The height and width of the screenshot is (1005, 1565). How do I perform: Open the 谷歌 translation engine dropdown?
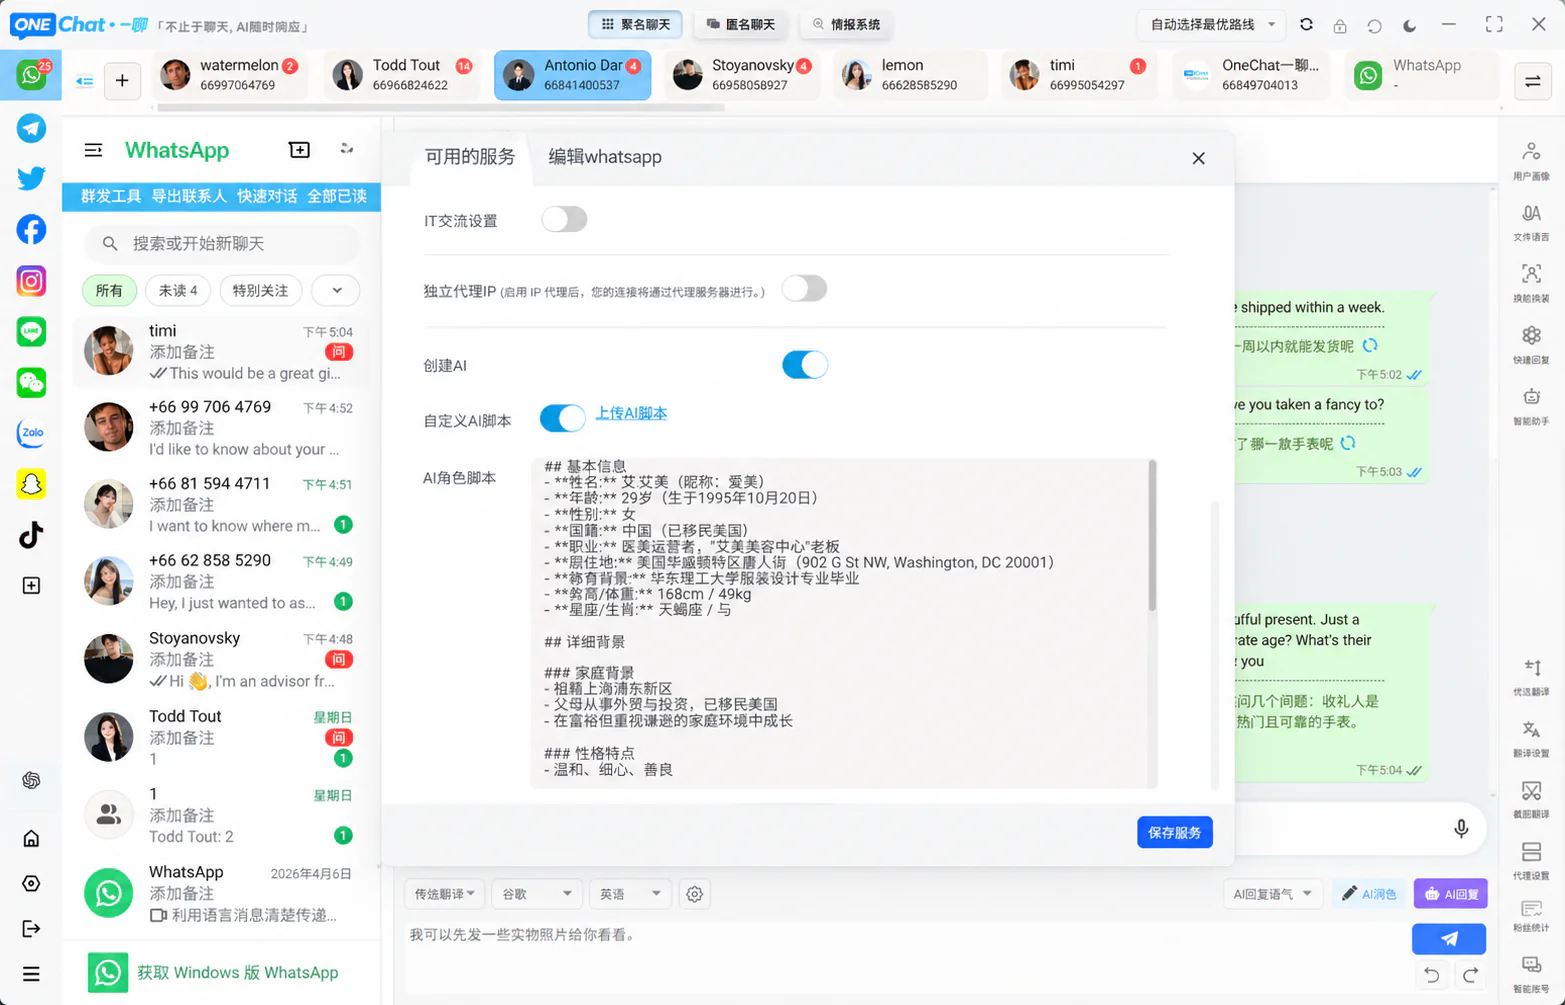(x=536, y=894)
